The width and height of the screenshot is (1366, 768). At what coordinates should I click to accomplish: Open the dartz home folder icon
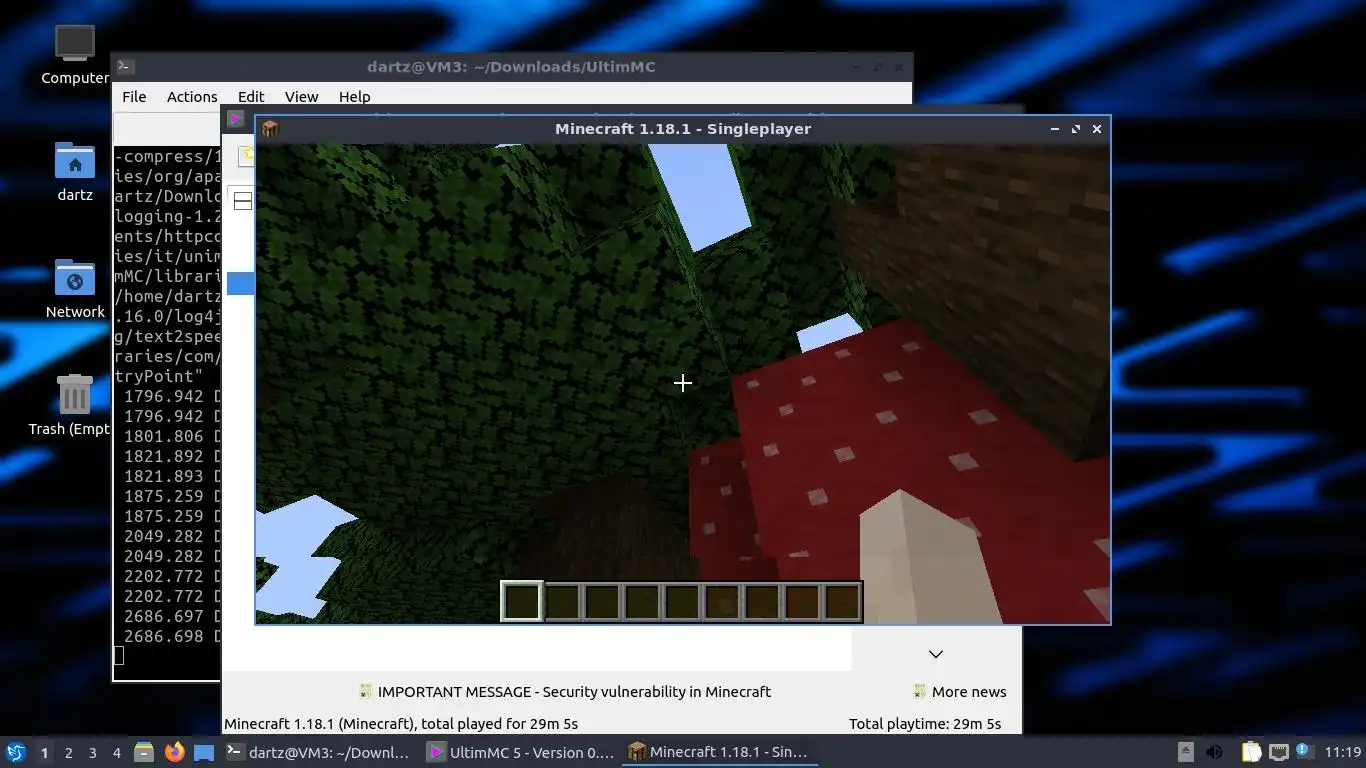[75, 171]
